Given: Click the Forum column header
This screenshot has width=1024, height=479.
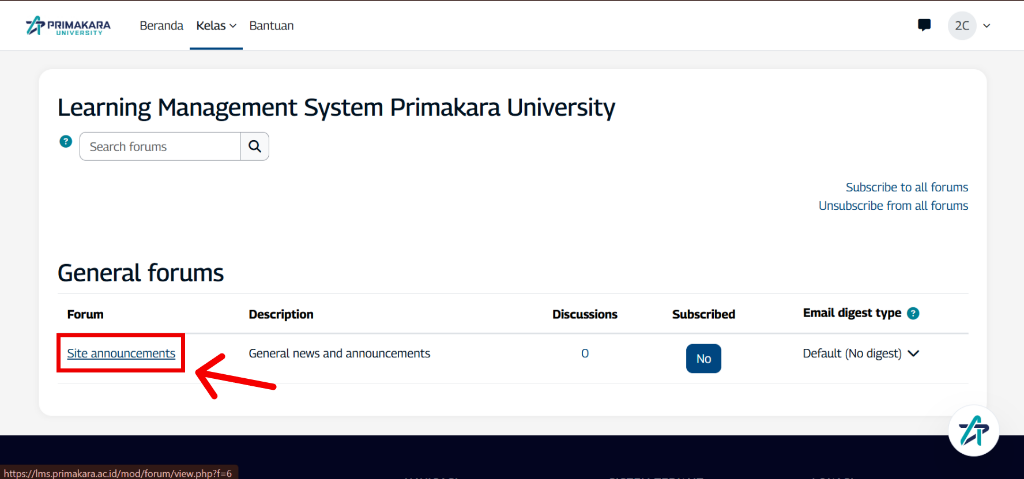Looking at the screenshot, I should pyautogui.click(x=86, y=314).
